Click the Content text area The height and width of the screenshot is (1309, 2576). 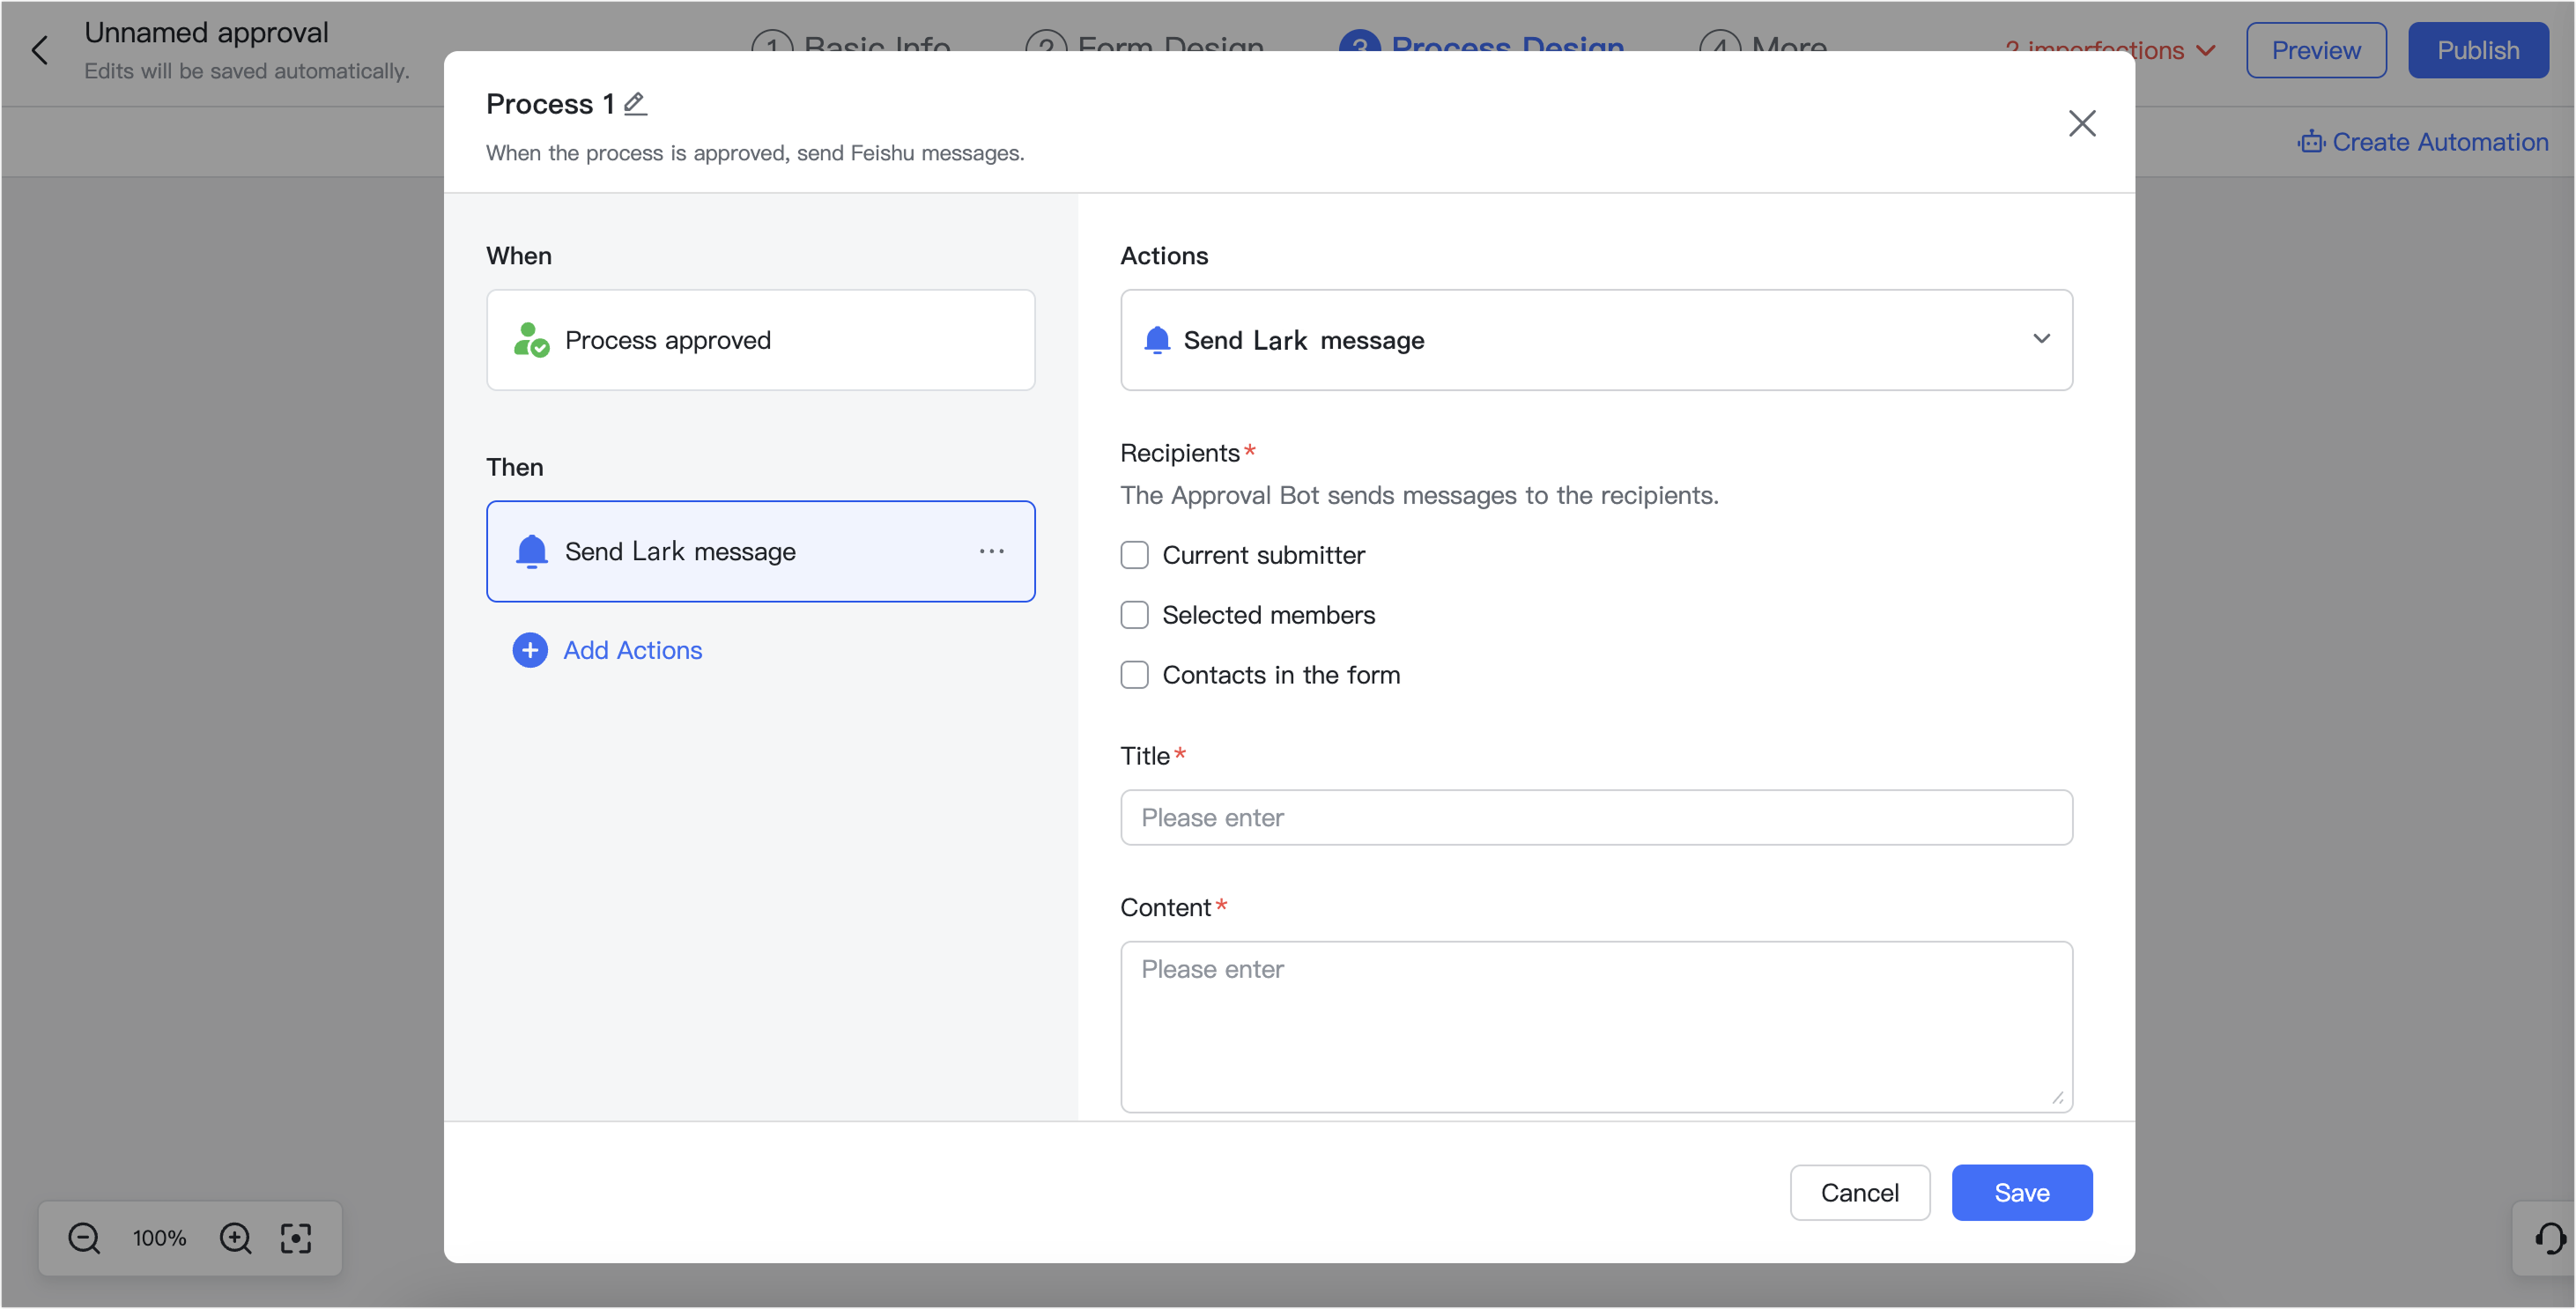click(x=1596, y=1026)
